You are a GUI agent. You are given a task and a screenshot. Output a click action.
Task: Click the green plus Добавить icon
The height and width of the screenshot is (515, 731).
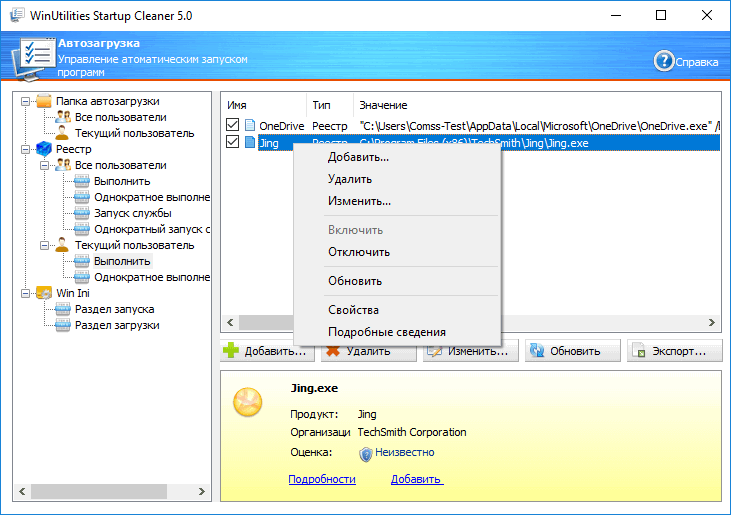click(231, 350)
